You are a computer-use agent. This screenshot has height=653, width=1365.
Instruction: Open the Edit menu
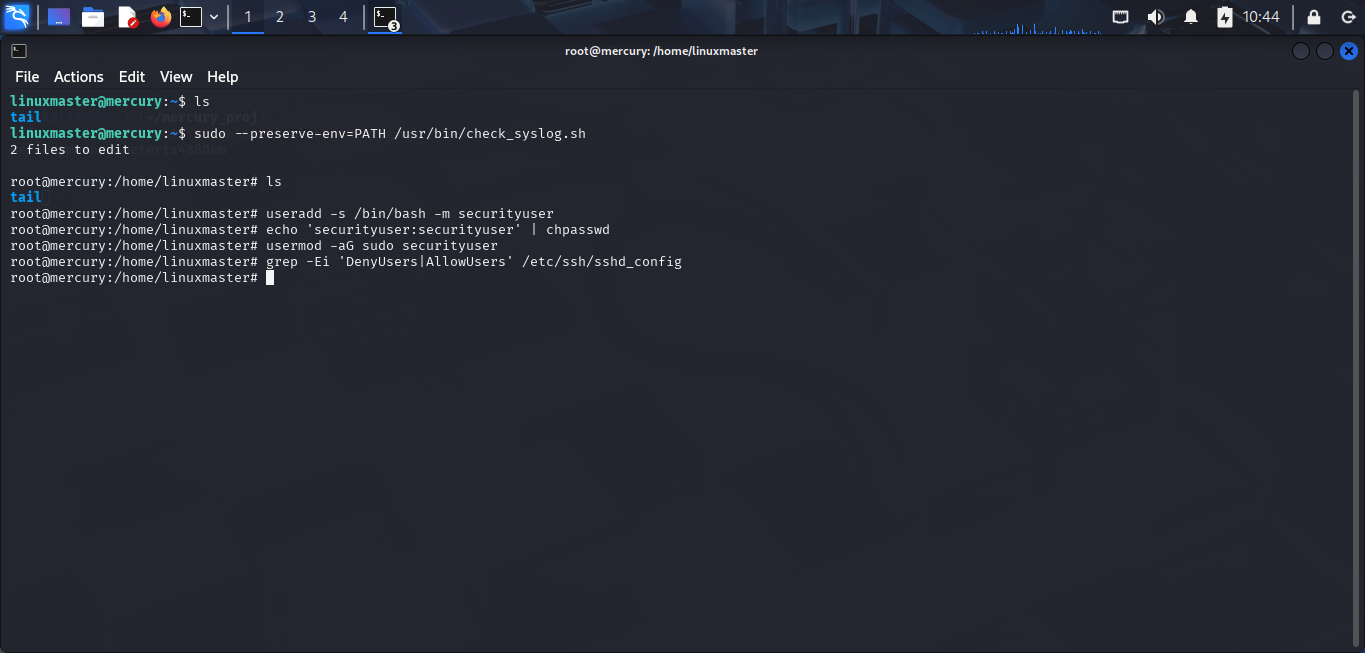tap(131, 77)
